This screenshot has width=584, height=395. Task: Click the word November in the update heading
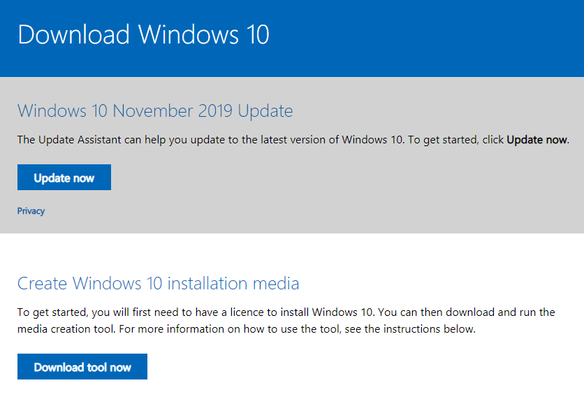[x=153, y=111]
